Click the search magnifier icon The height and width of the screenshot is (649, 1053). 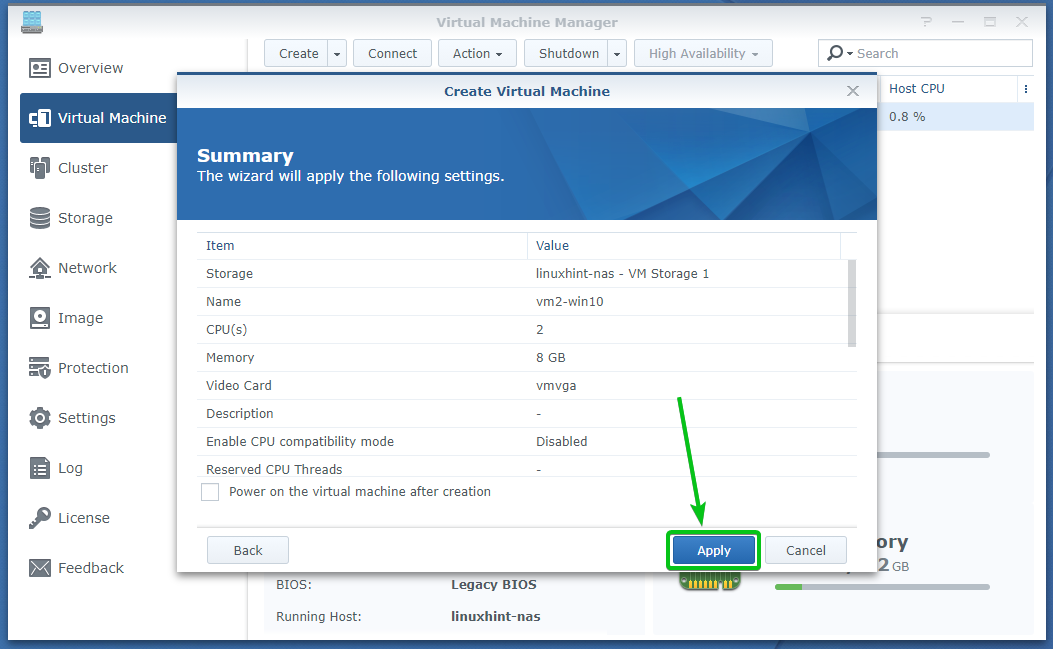pos(835,53)
